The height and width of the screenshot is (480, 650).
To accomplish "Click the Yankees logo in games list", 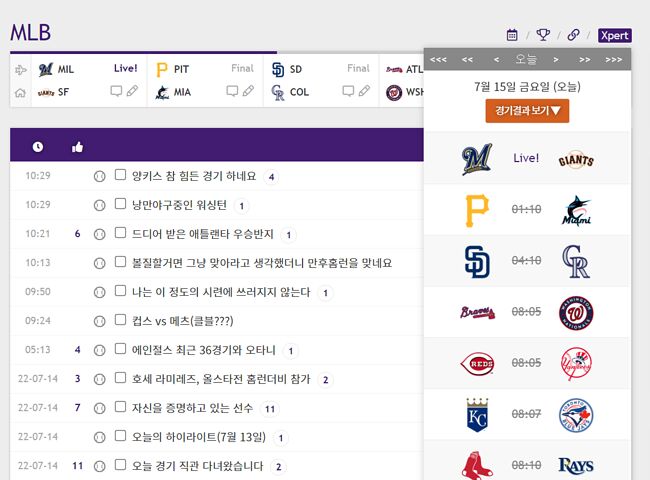I will click(x=576, y=364).
